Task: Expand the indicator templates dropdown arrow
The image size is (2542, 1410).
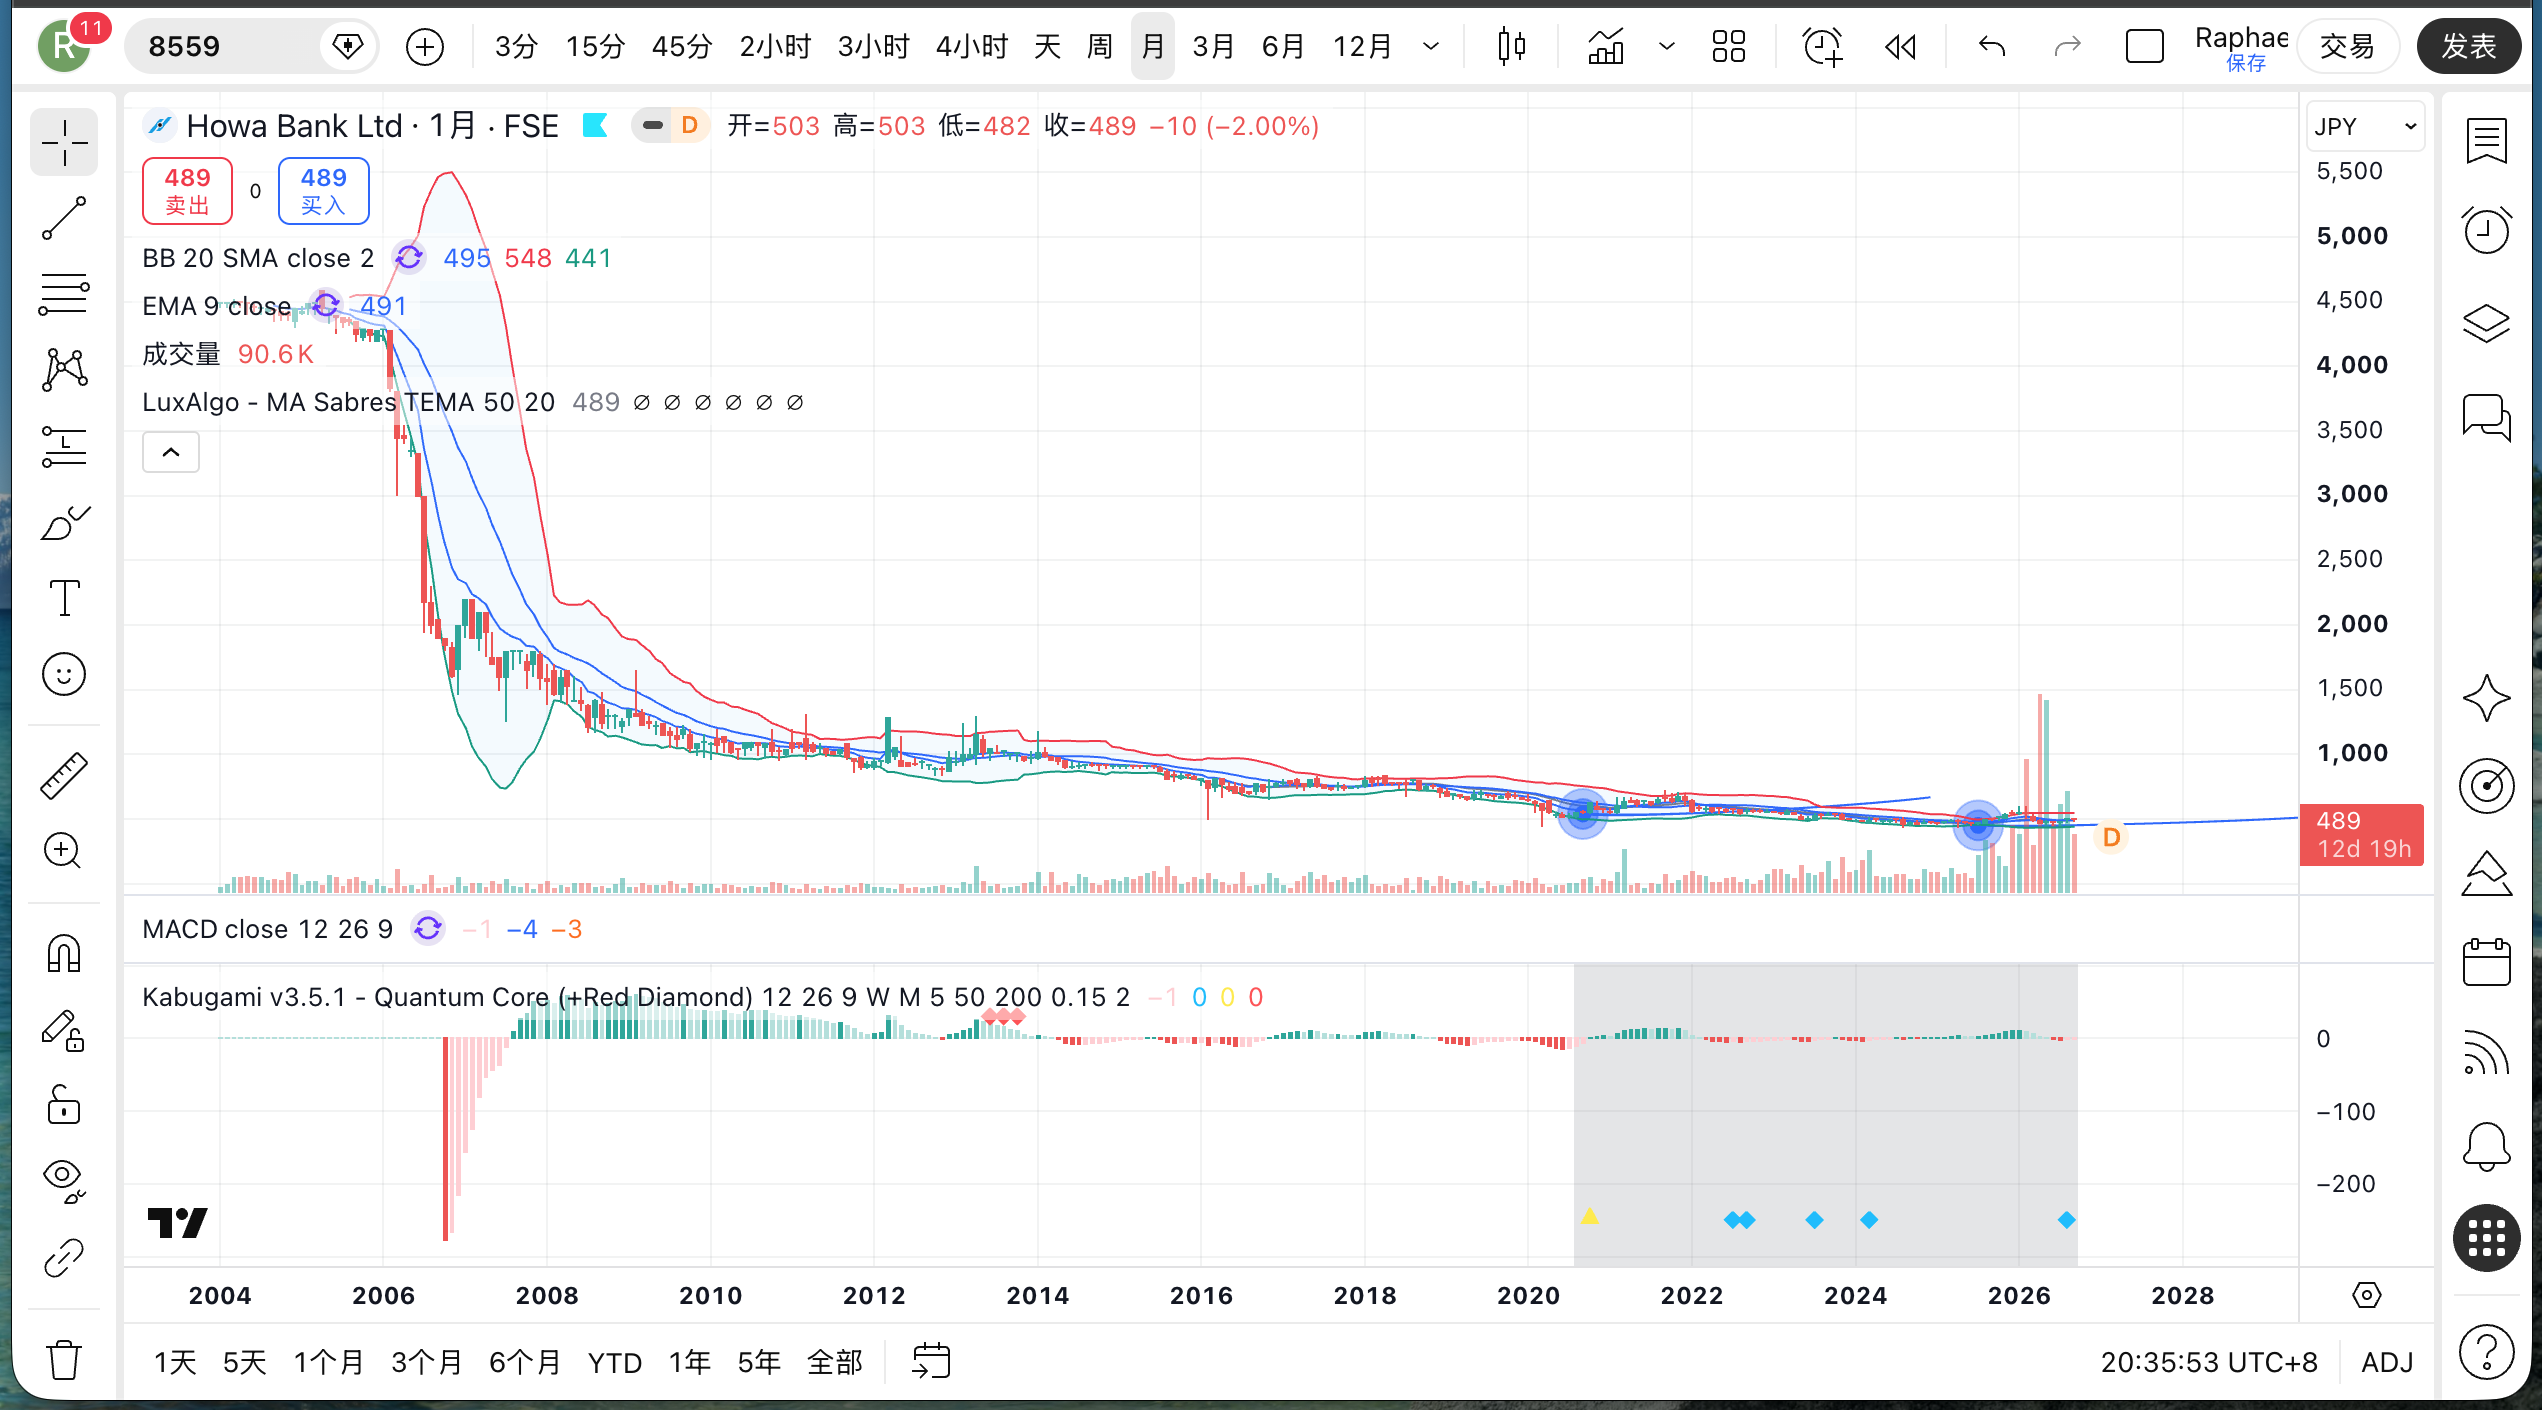Action: [1666, 46]
